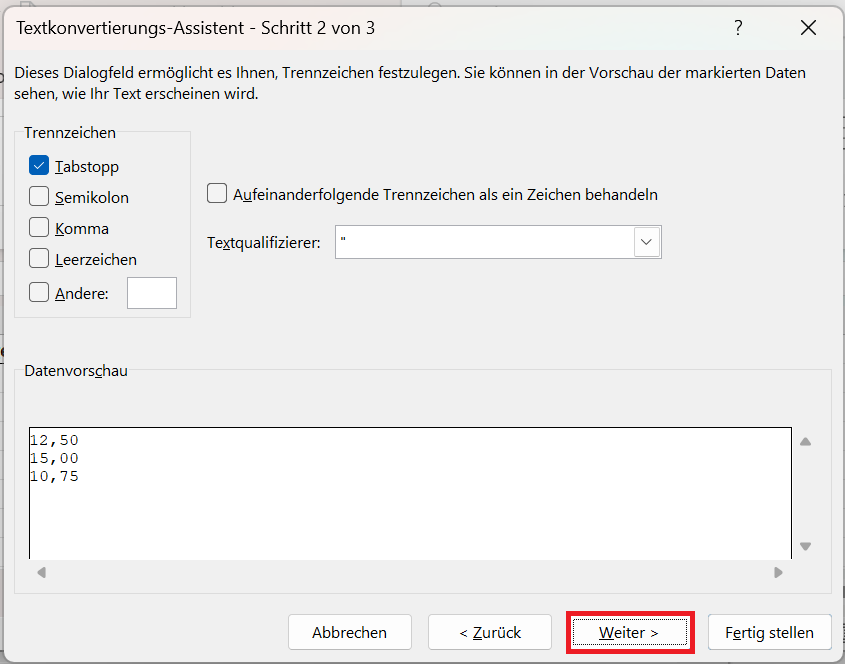Go back with the Zurück button
This screenshot has width=845, height=664.
click(490, 632)
